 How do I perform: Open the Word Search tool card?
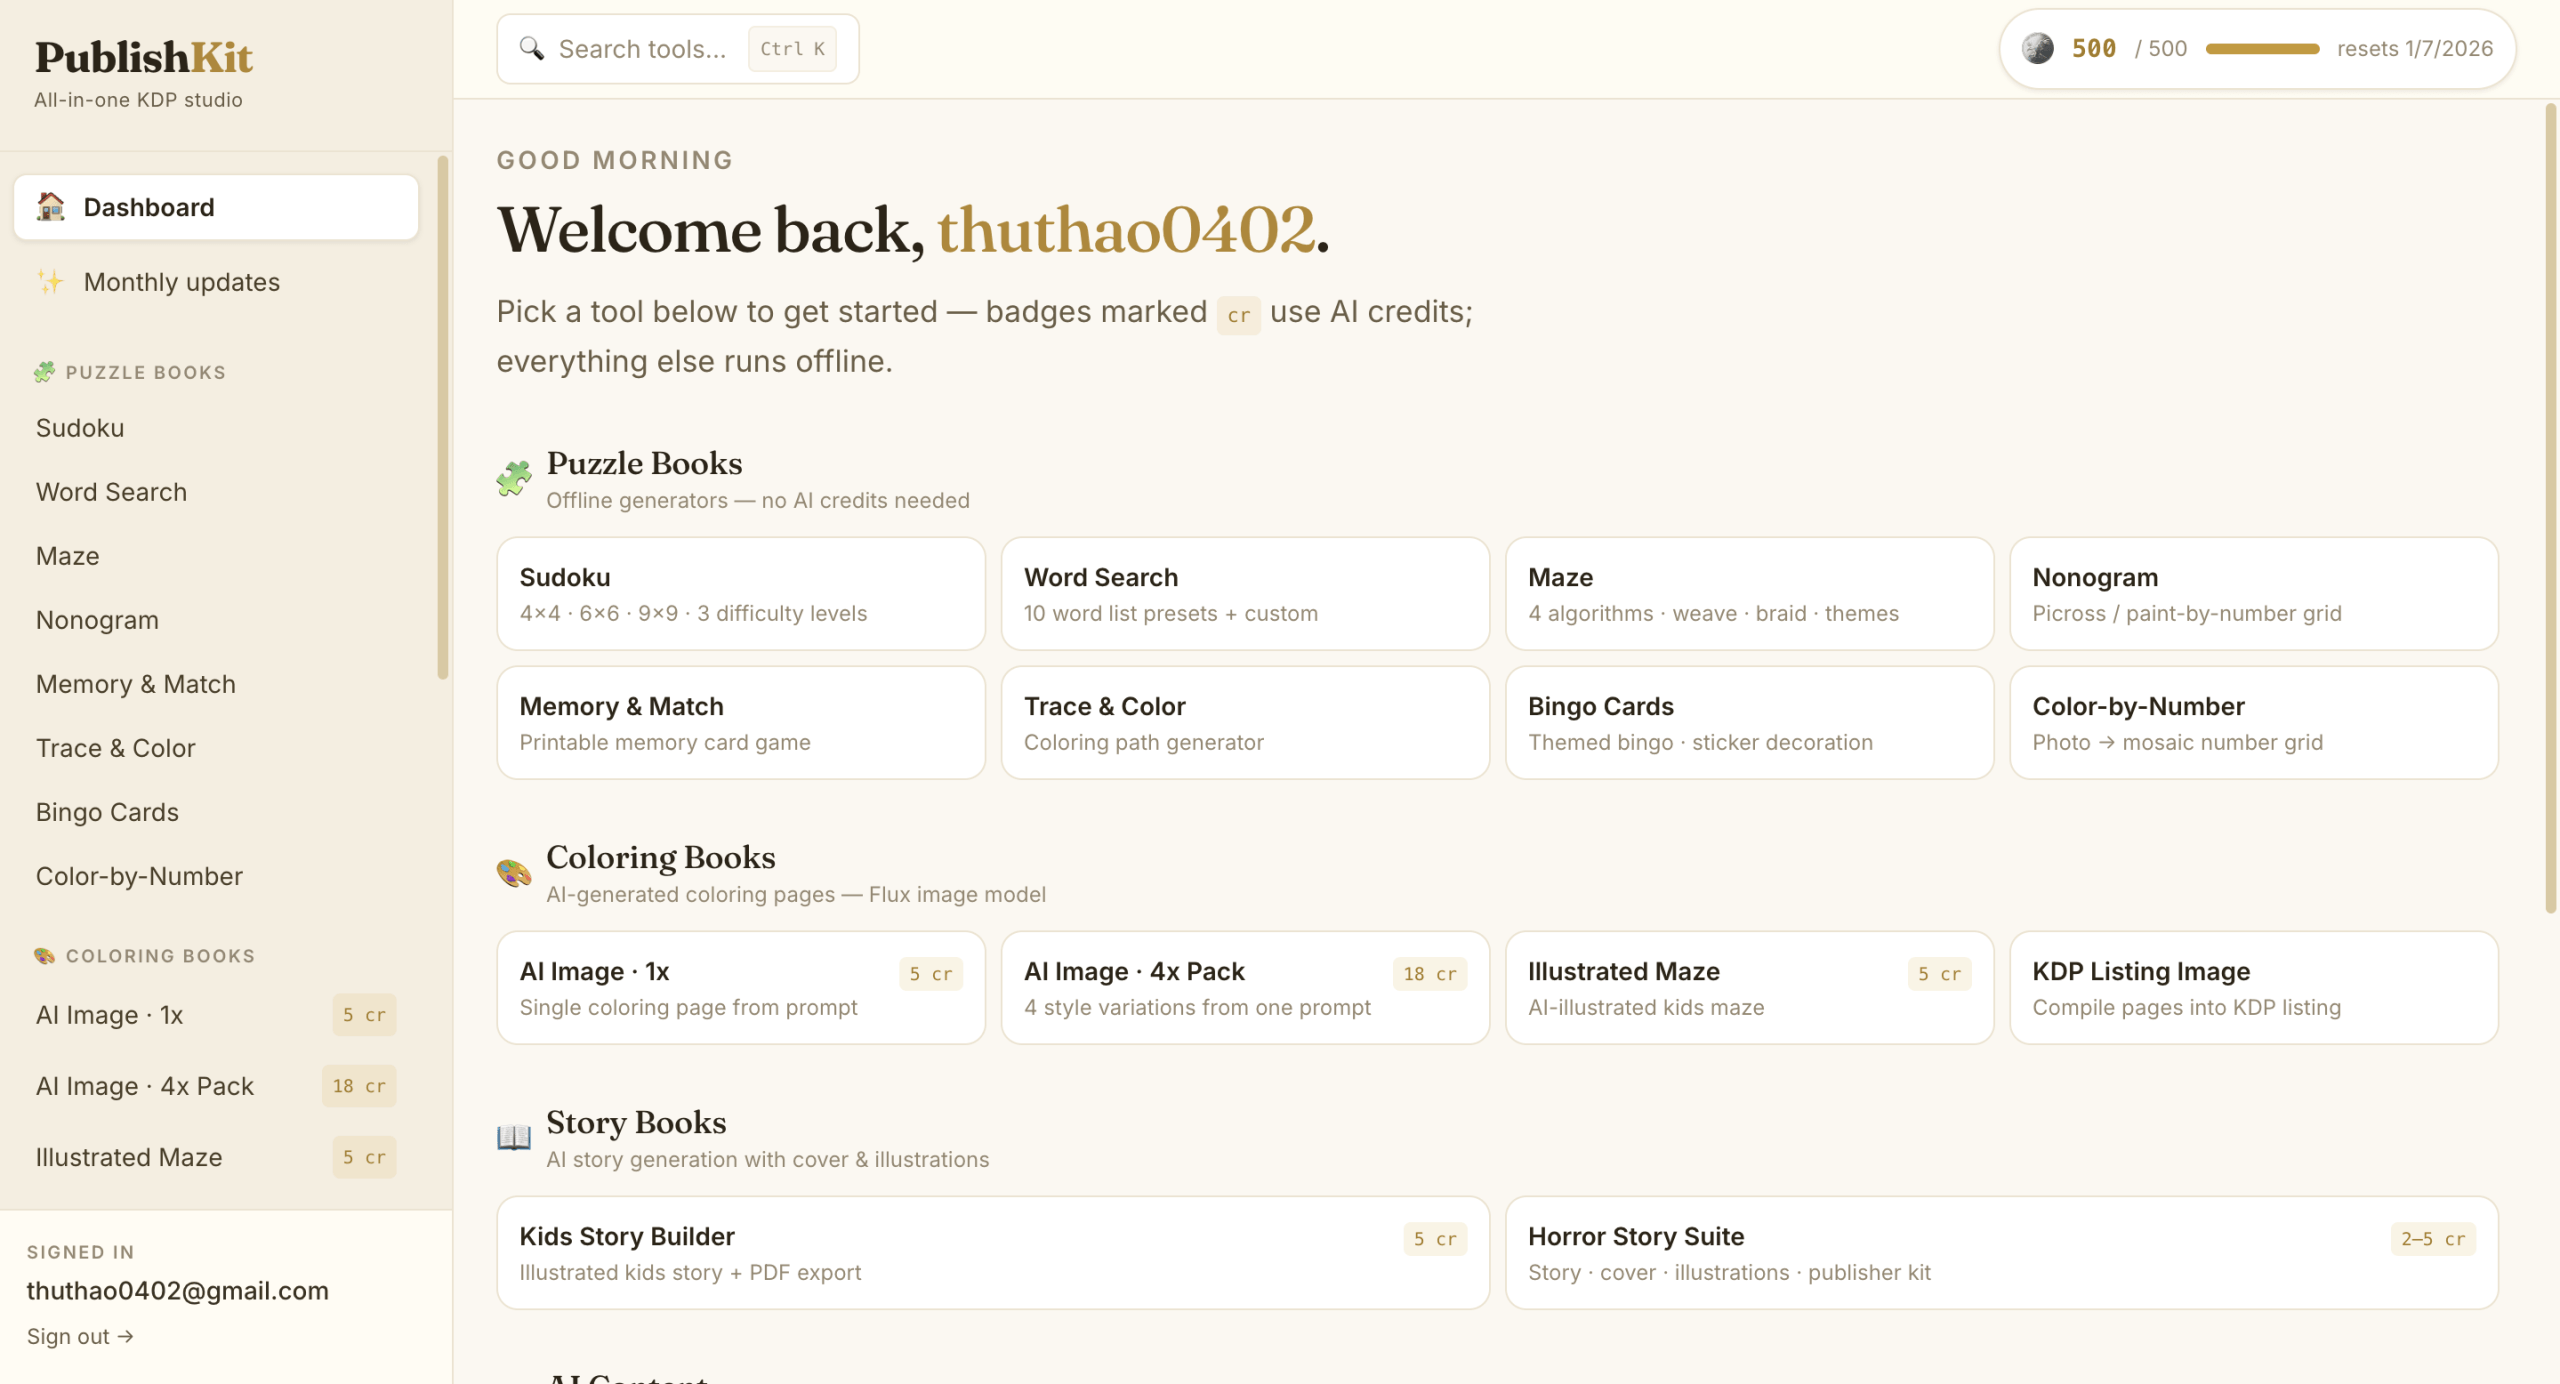click(1245, 594)
